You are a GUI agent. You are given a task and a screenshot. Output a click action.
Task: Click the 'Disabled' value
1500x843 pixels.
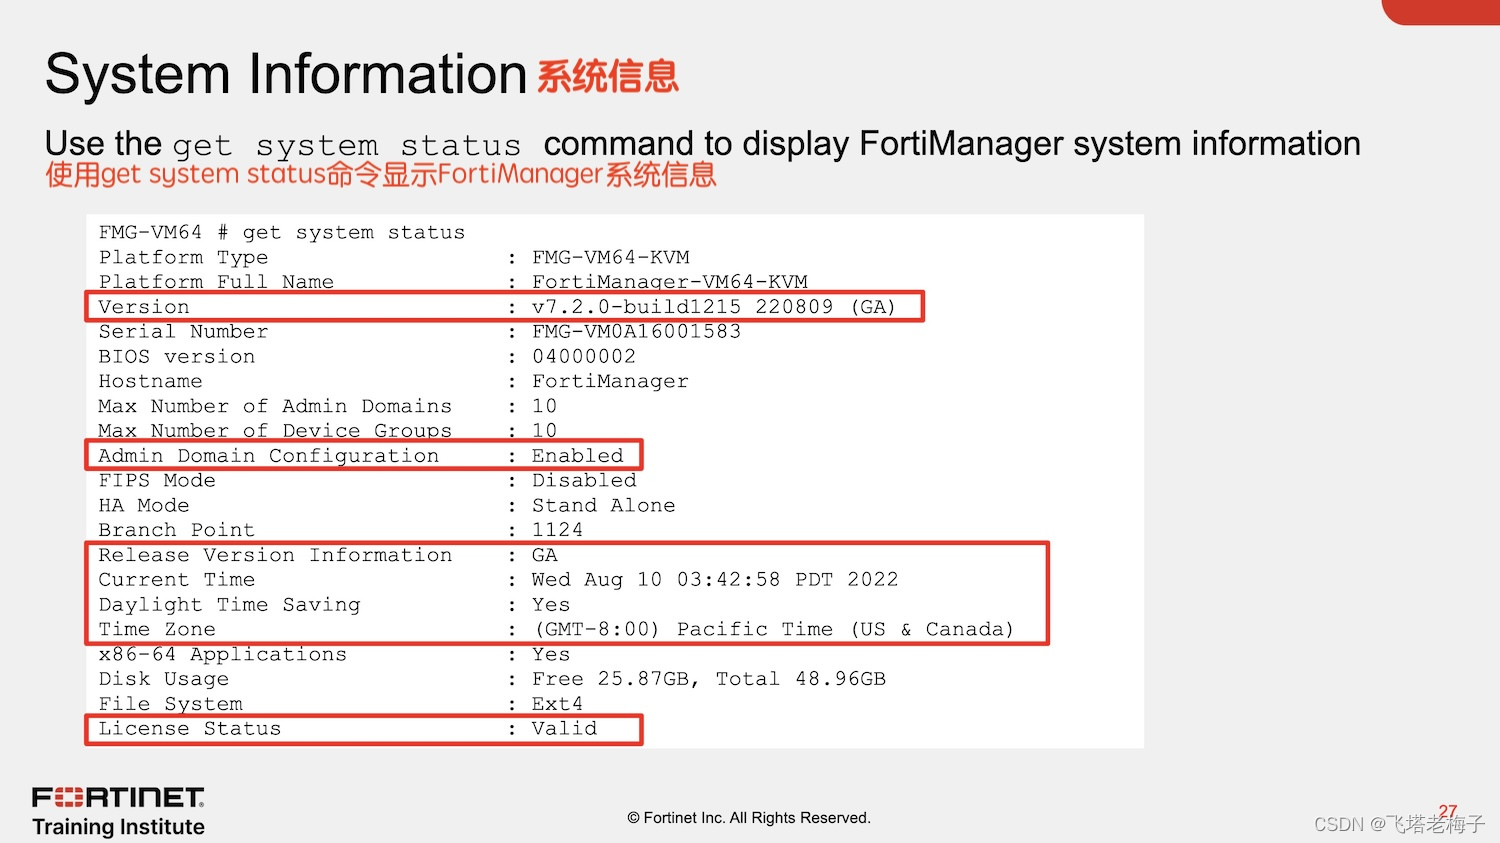pos(584,481)
